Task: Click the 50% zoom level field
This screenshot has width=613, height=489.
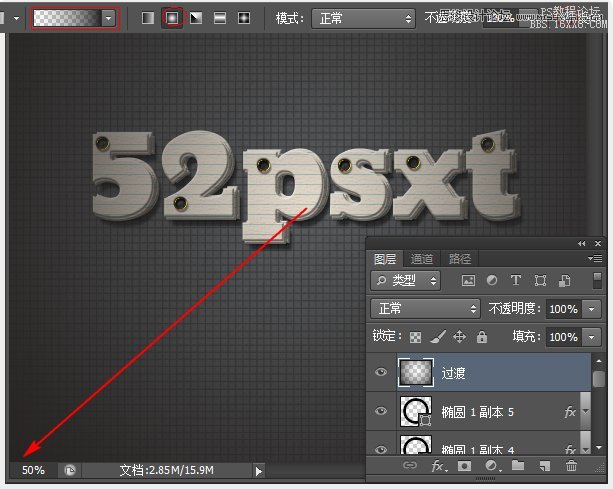Action: [33, 470]
